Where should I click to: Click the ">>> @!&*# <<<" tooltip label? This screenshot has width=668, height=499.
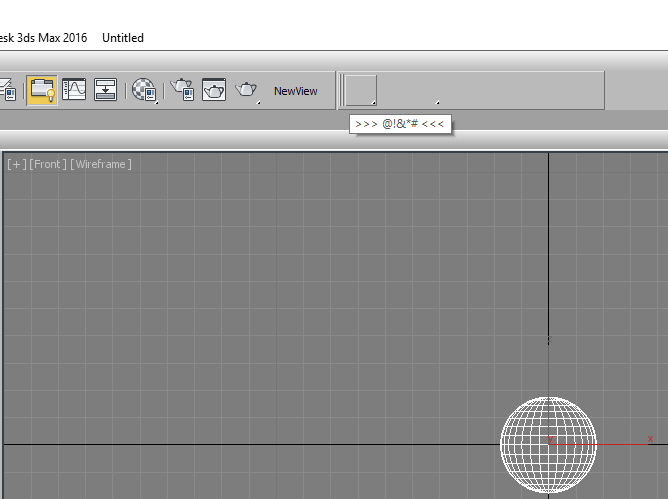[x=399, y=125]
